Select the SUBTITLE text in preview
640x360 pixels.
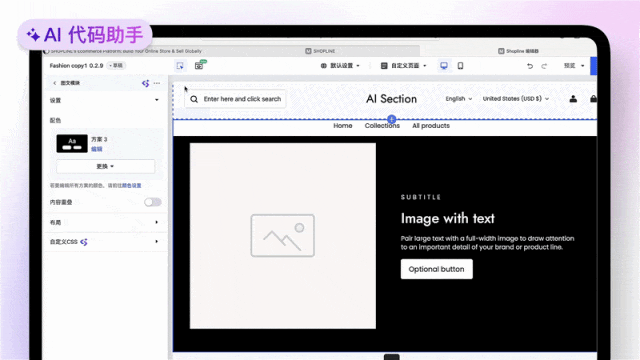421,197
